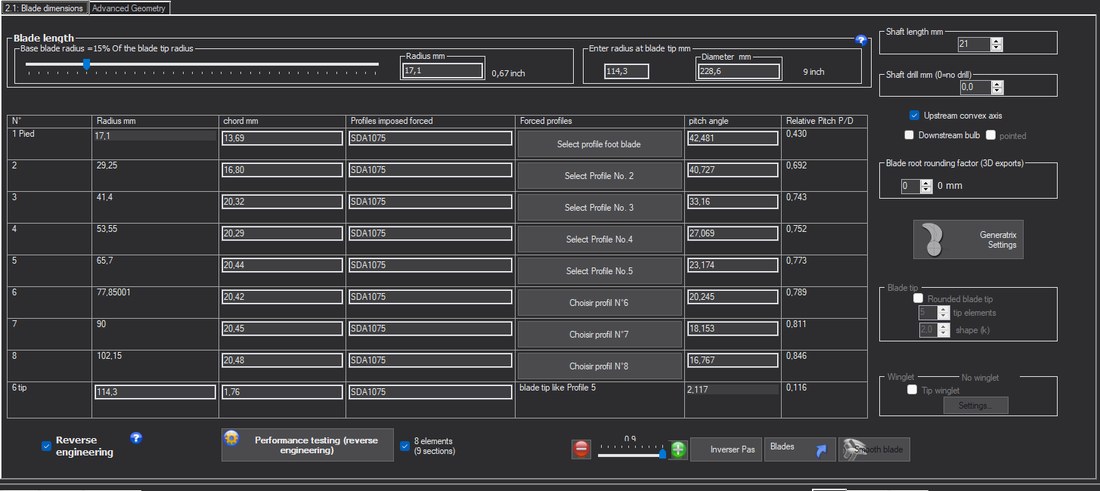Increase Shaft drill value with up arrow
The width and height of the screenshot is (1100, 491).
[997, 83]
